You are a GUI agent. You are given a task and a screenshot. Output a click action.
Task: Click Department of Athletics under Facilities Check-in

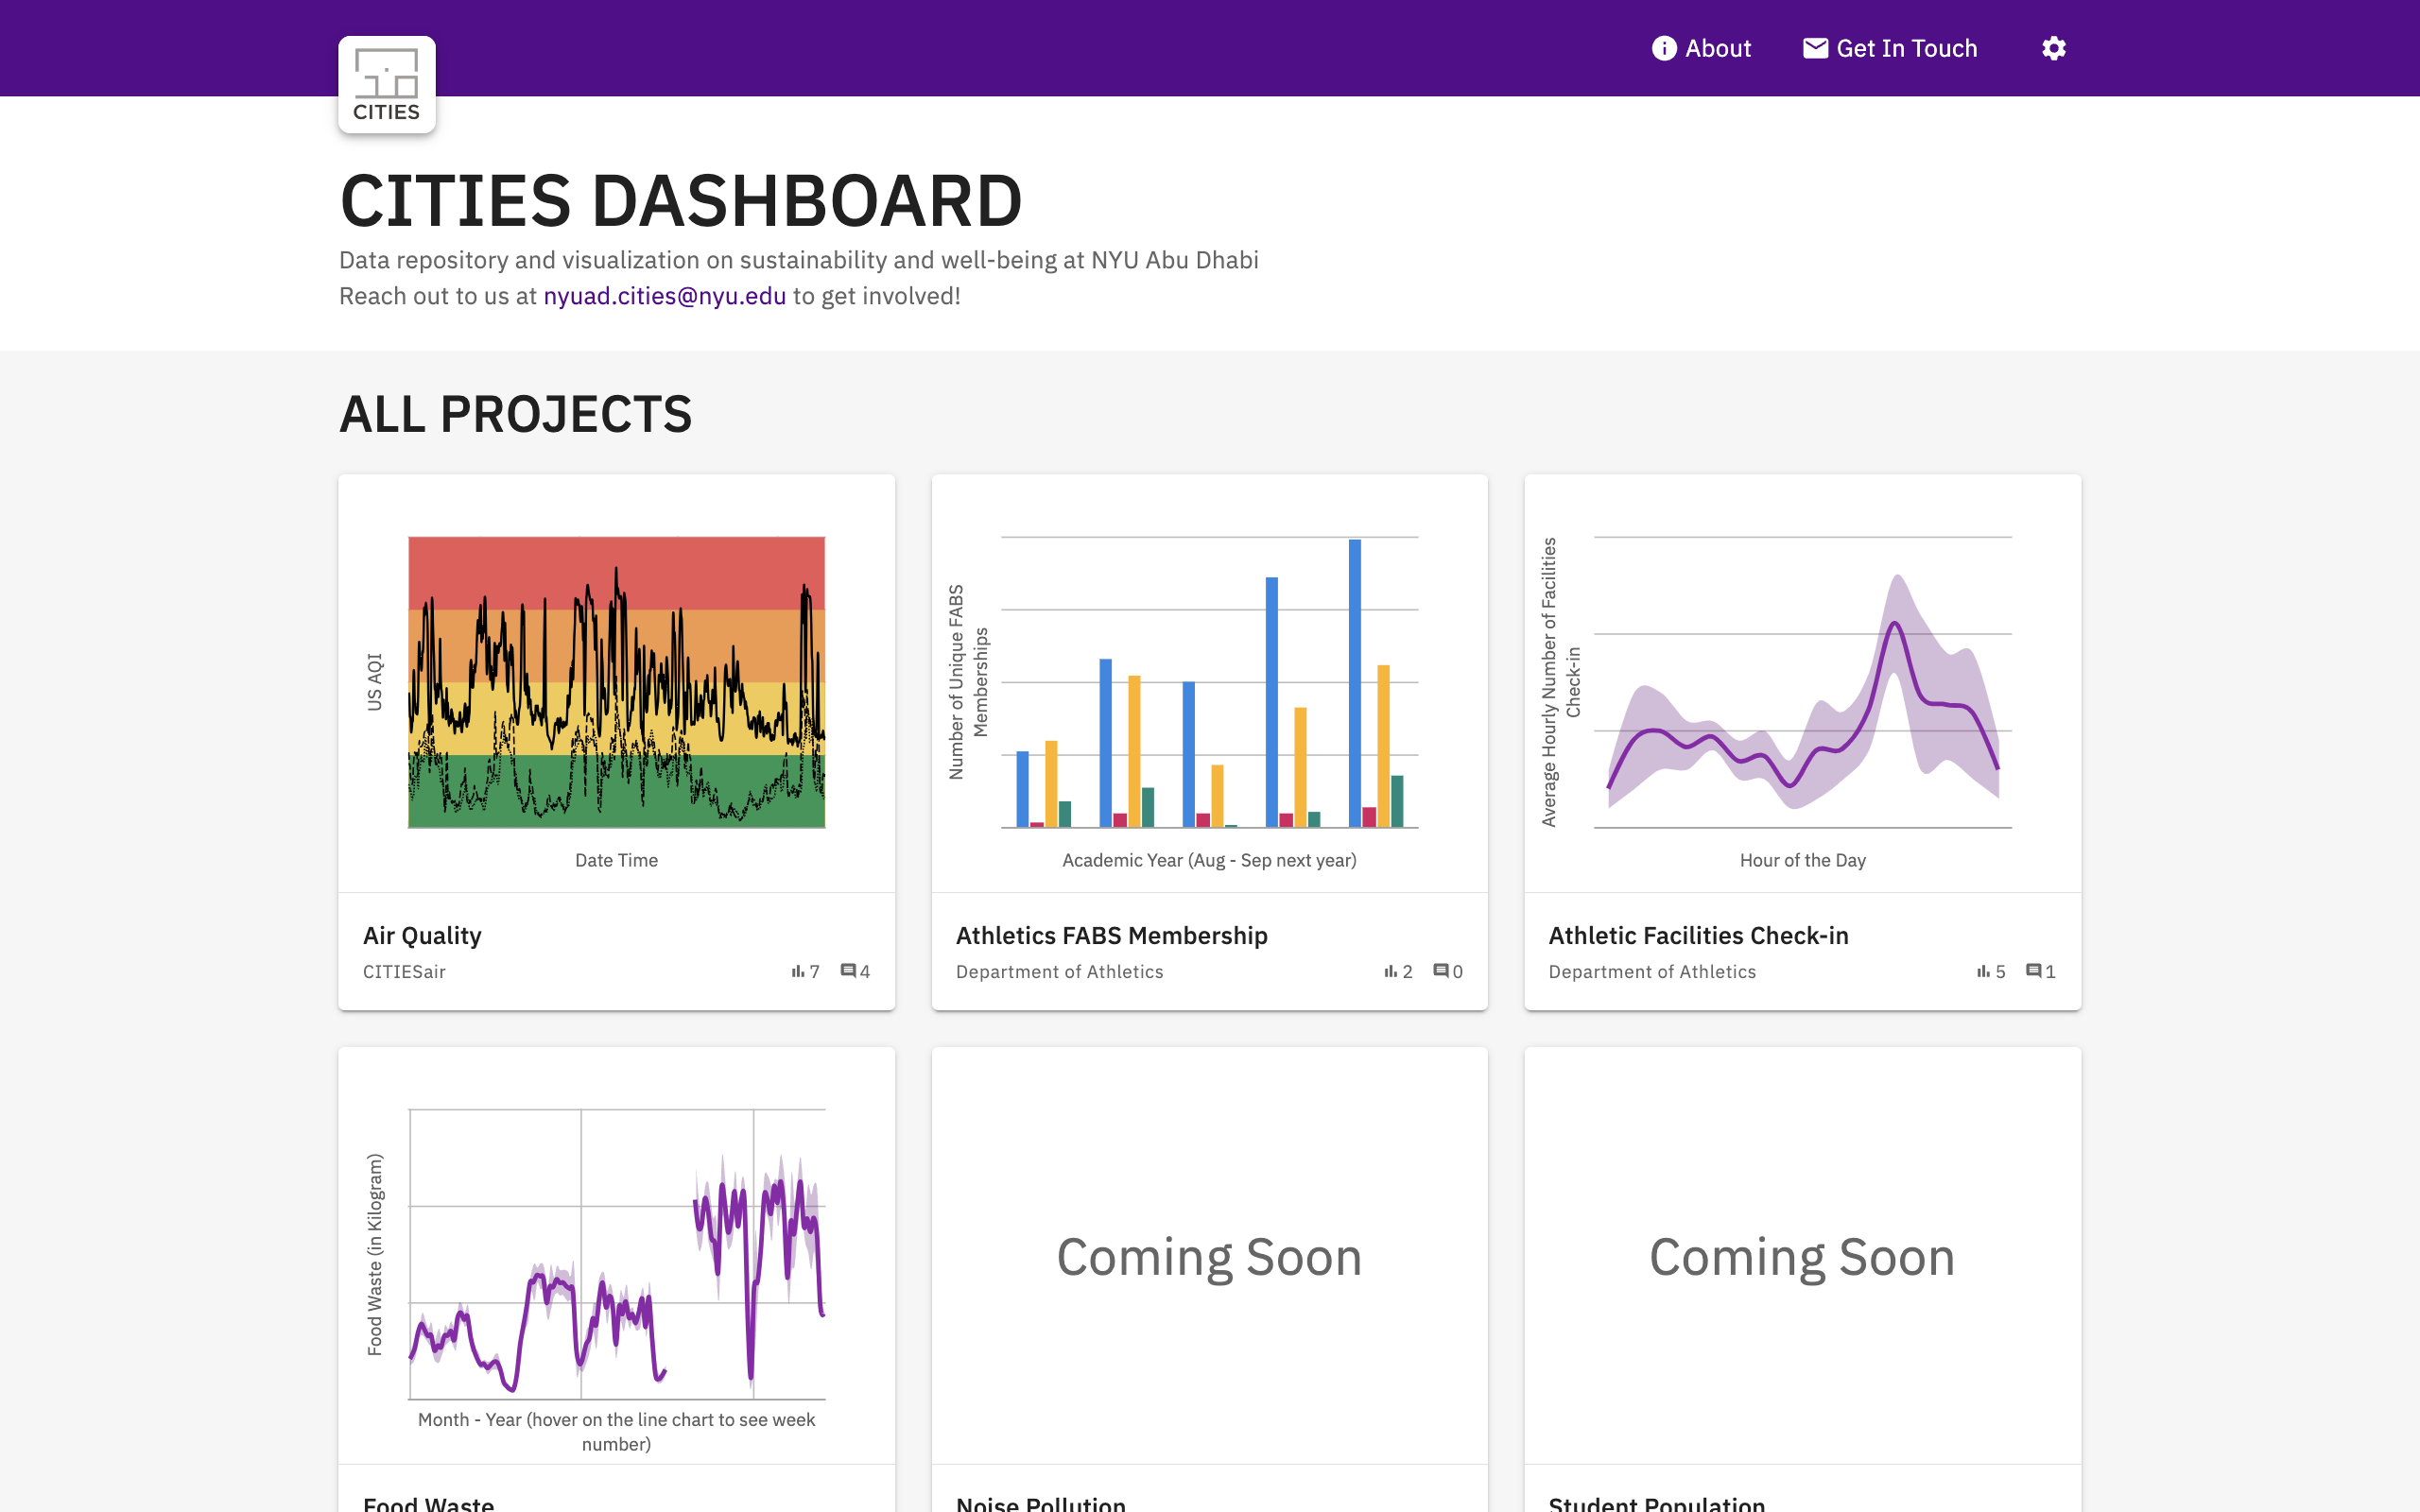click(1652, 972)
